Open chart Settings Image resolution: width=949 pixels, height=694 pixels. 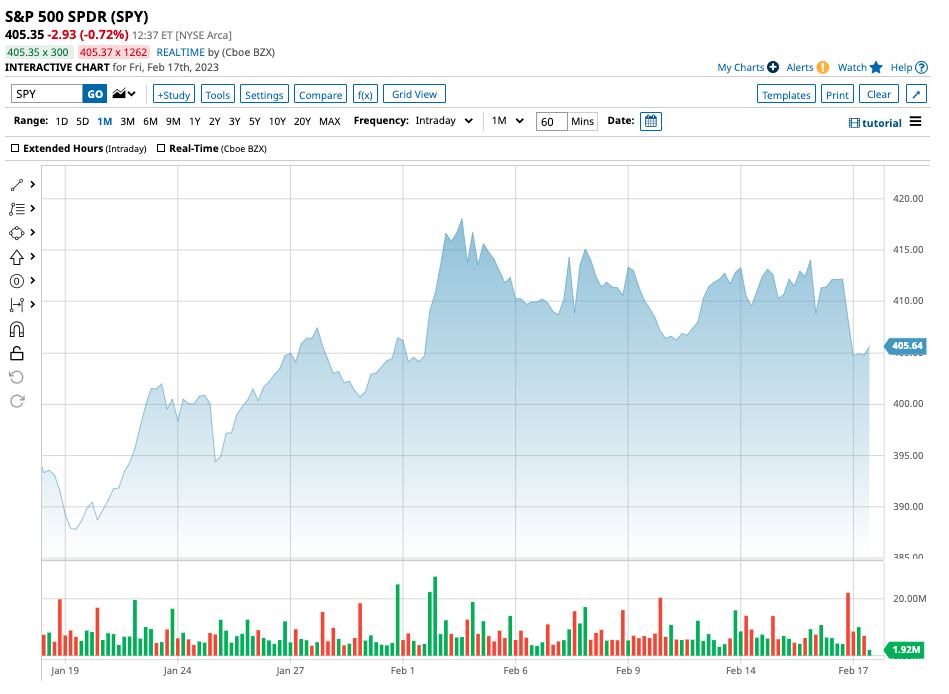point(264,94)
